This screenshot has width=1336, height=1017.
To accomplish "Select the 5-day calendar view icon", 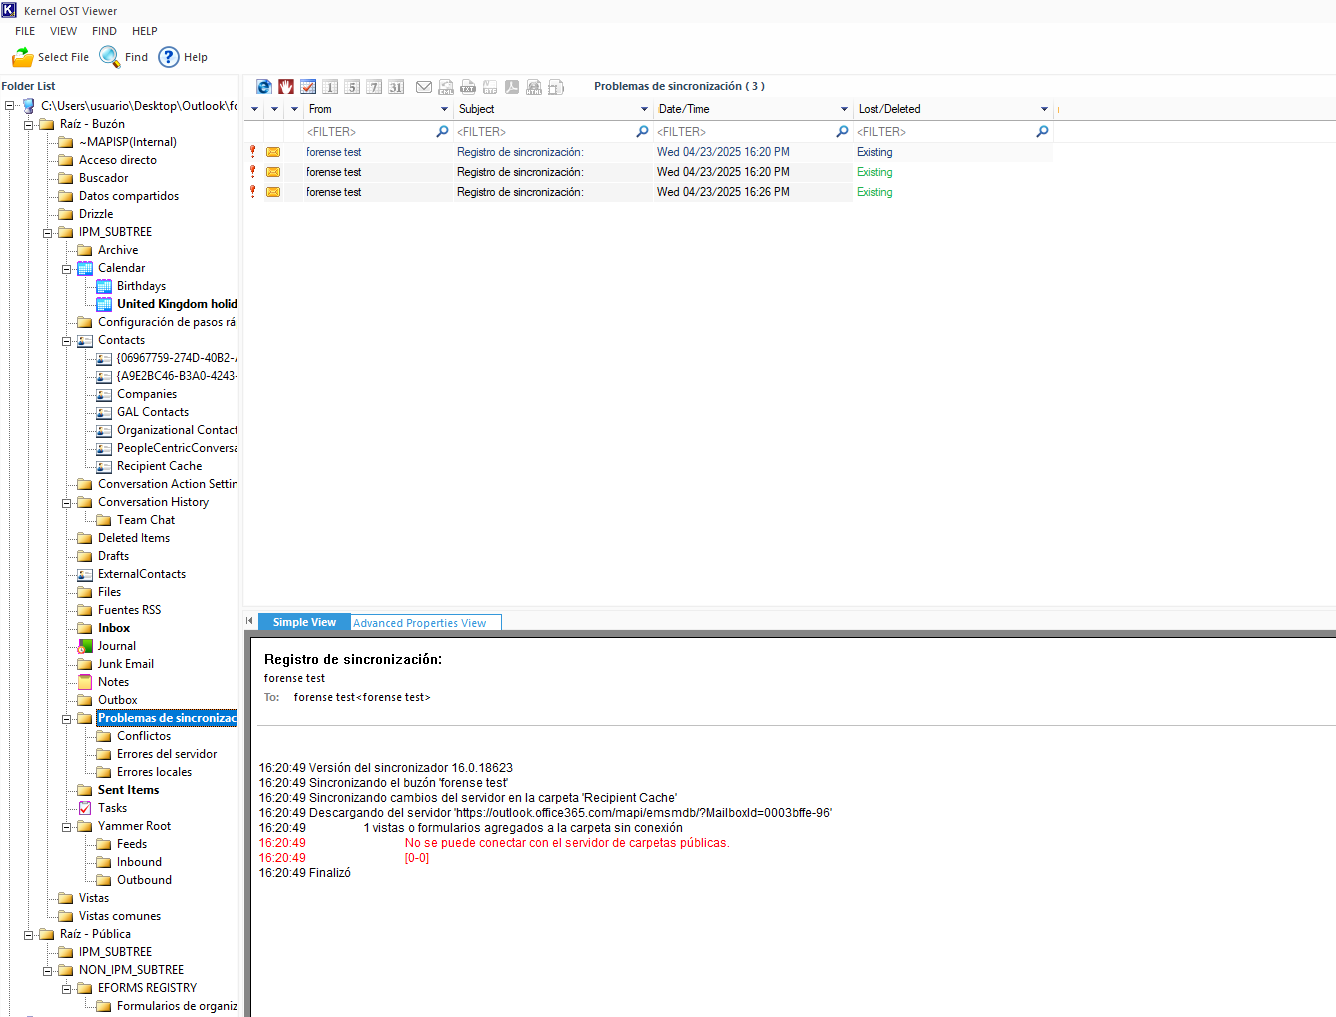I will 352,87.
